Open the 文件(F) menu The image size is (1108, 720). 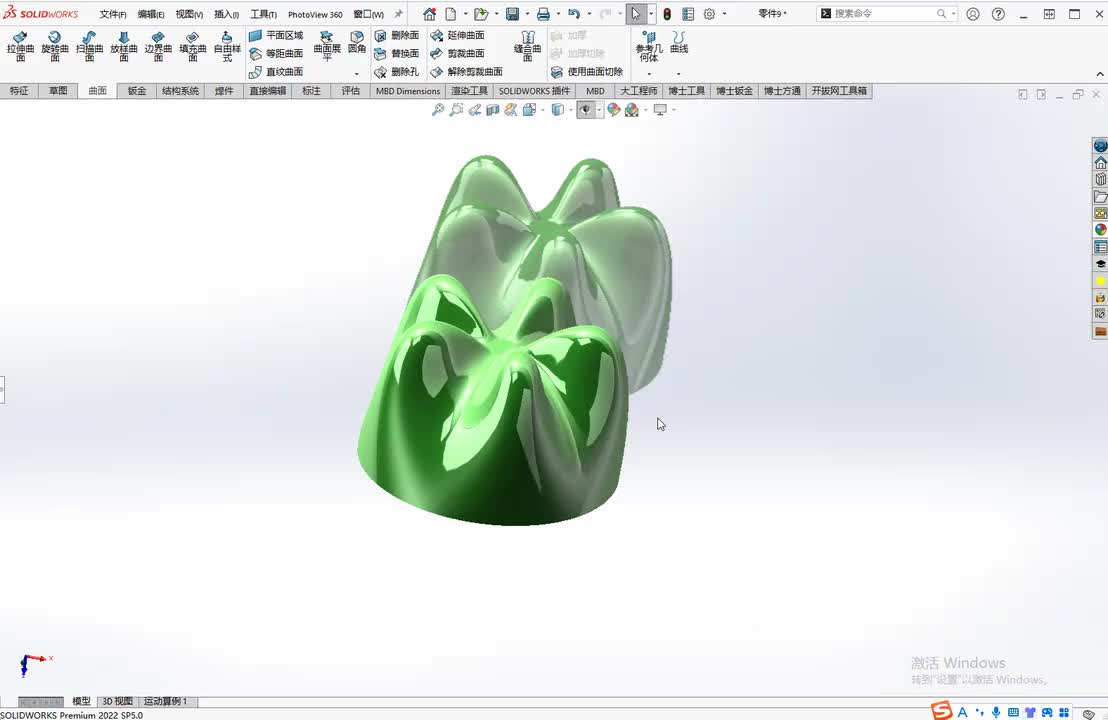click(x=113, y=14)
